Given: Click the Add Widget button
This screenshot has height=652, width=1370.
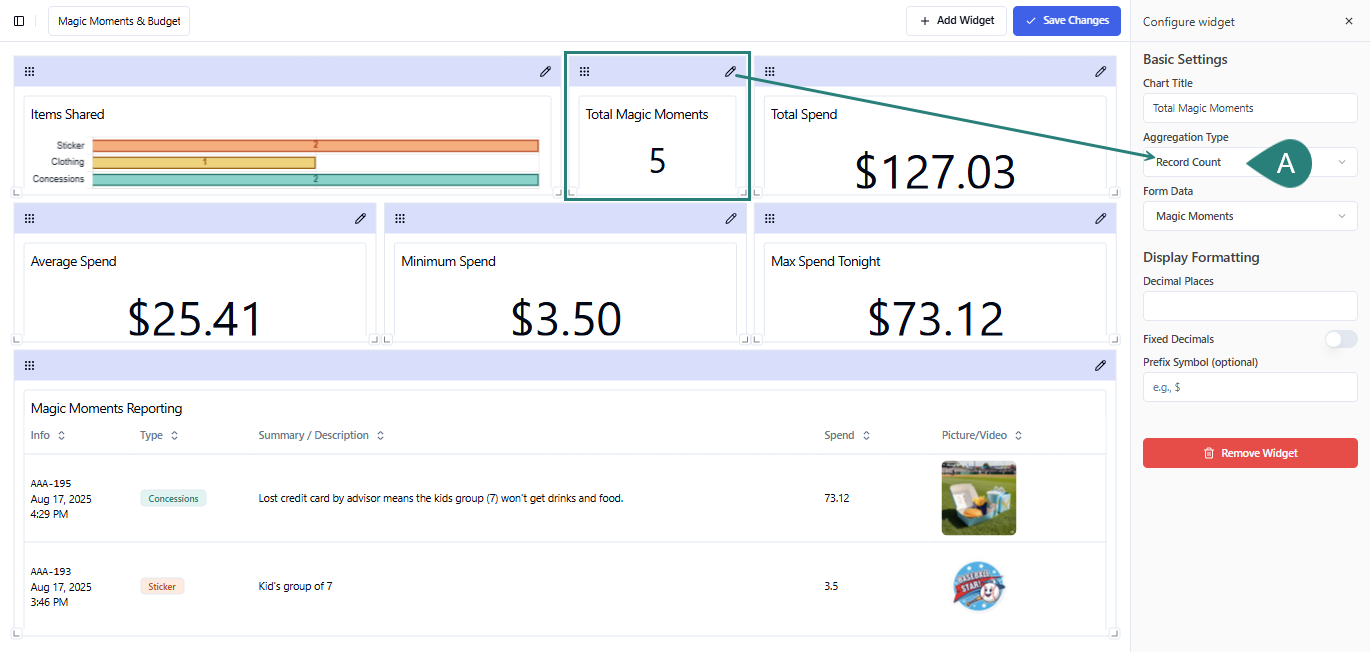Looking at the screenshot, I should pos(956,21).
